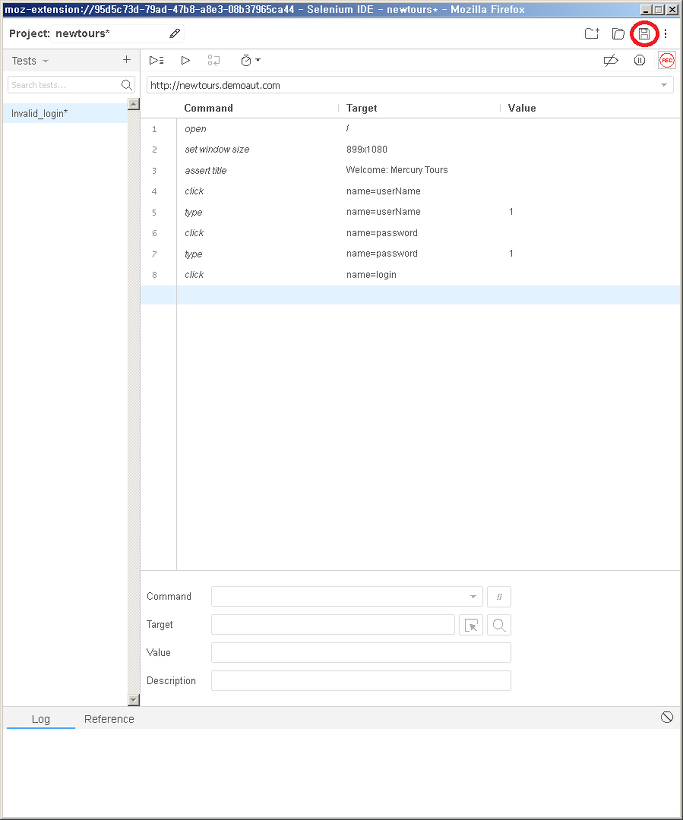Toggle disable breakpoints icon
The width and height of the screenshot is (683, 820).
coord(610,61)
